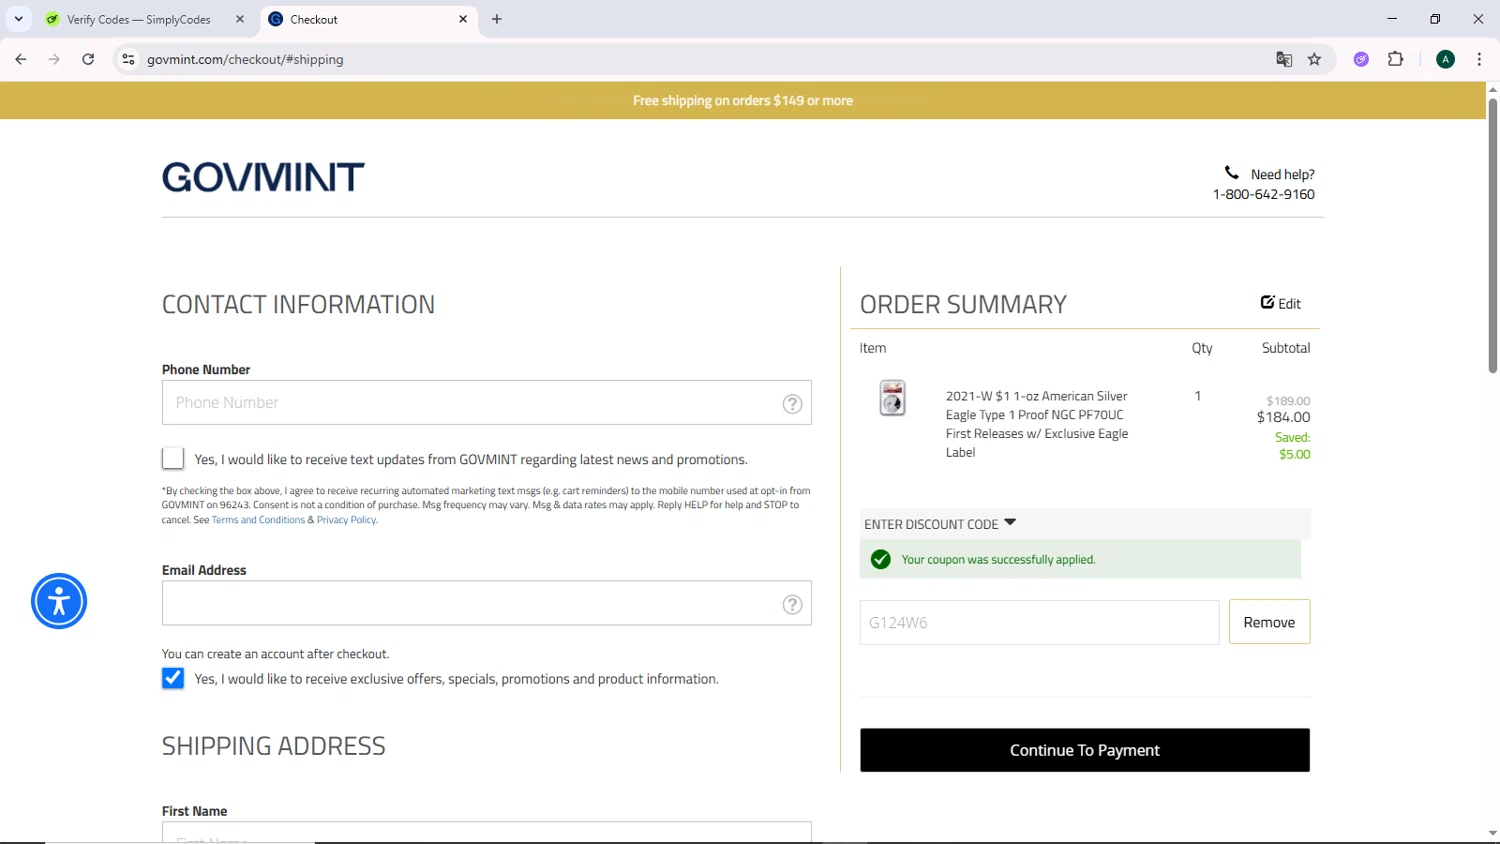The image size is (1500, 844).
Task: Click the scroll down arrow of the scrollbar
Action: pos(1492,833)
